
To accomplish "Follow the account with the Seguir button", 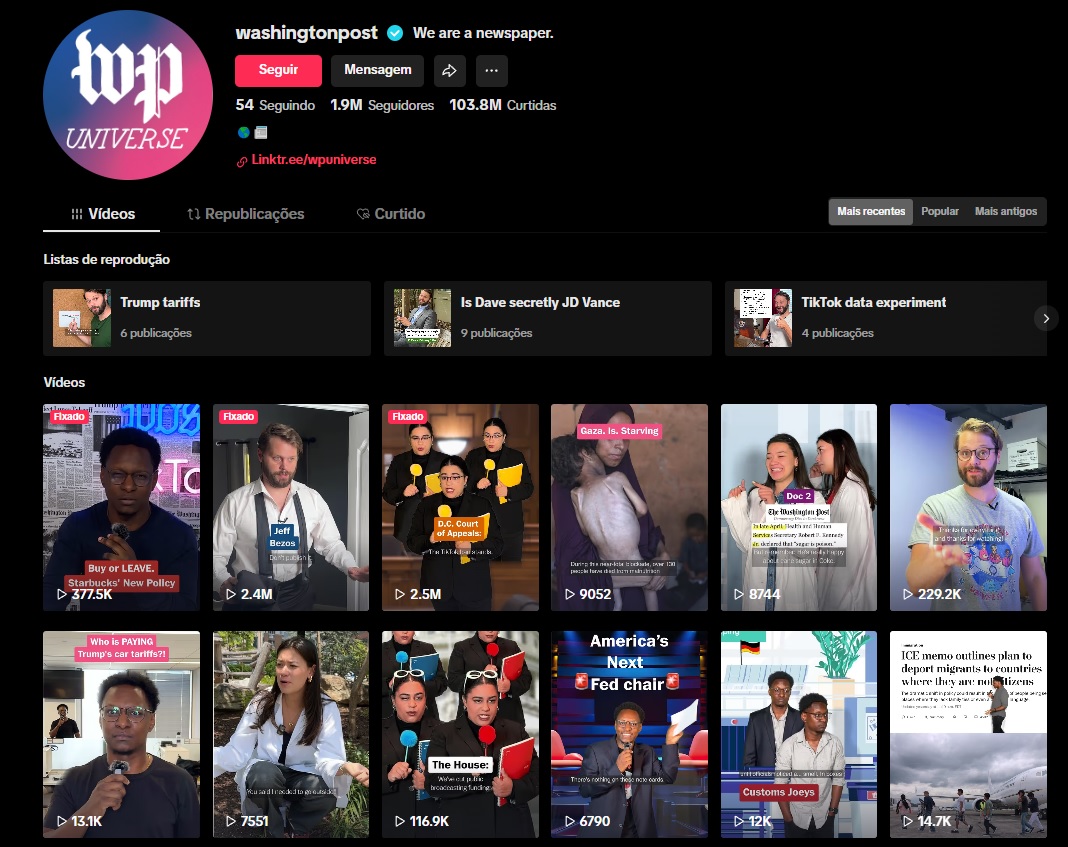I will click(279, 71).
